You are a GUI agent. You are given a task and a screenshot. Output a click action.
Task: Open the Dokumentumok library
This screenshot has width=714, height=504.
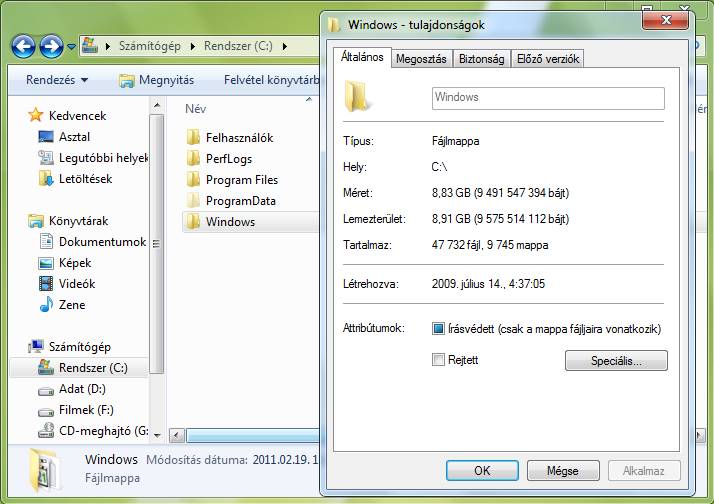pyautogui.click(x=102, y=242)
